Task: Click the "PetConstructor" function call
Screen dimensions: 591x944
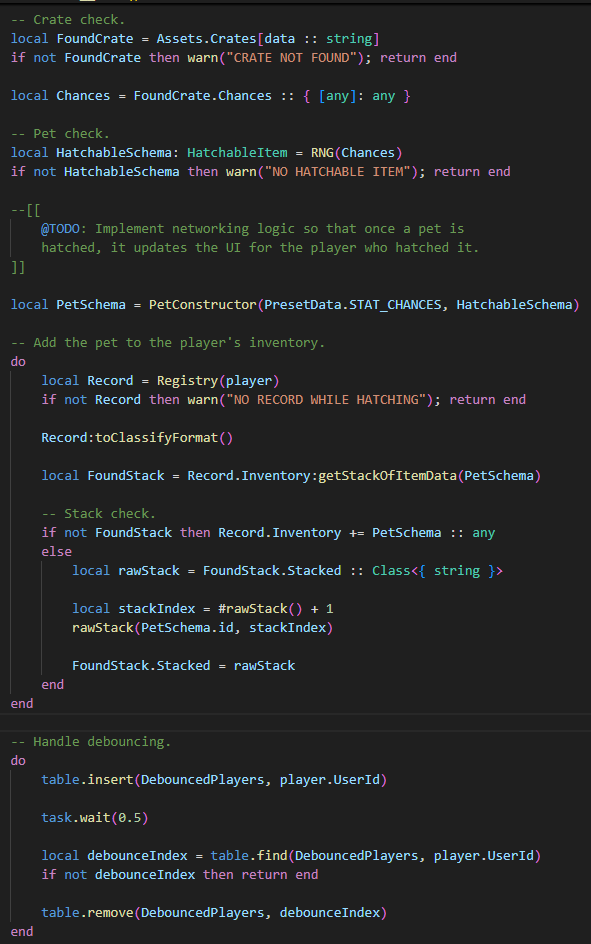Action: (x=202, y=305)
